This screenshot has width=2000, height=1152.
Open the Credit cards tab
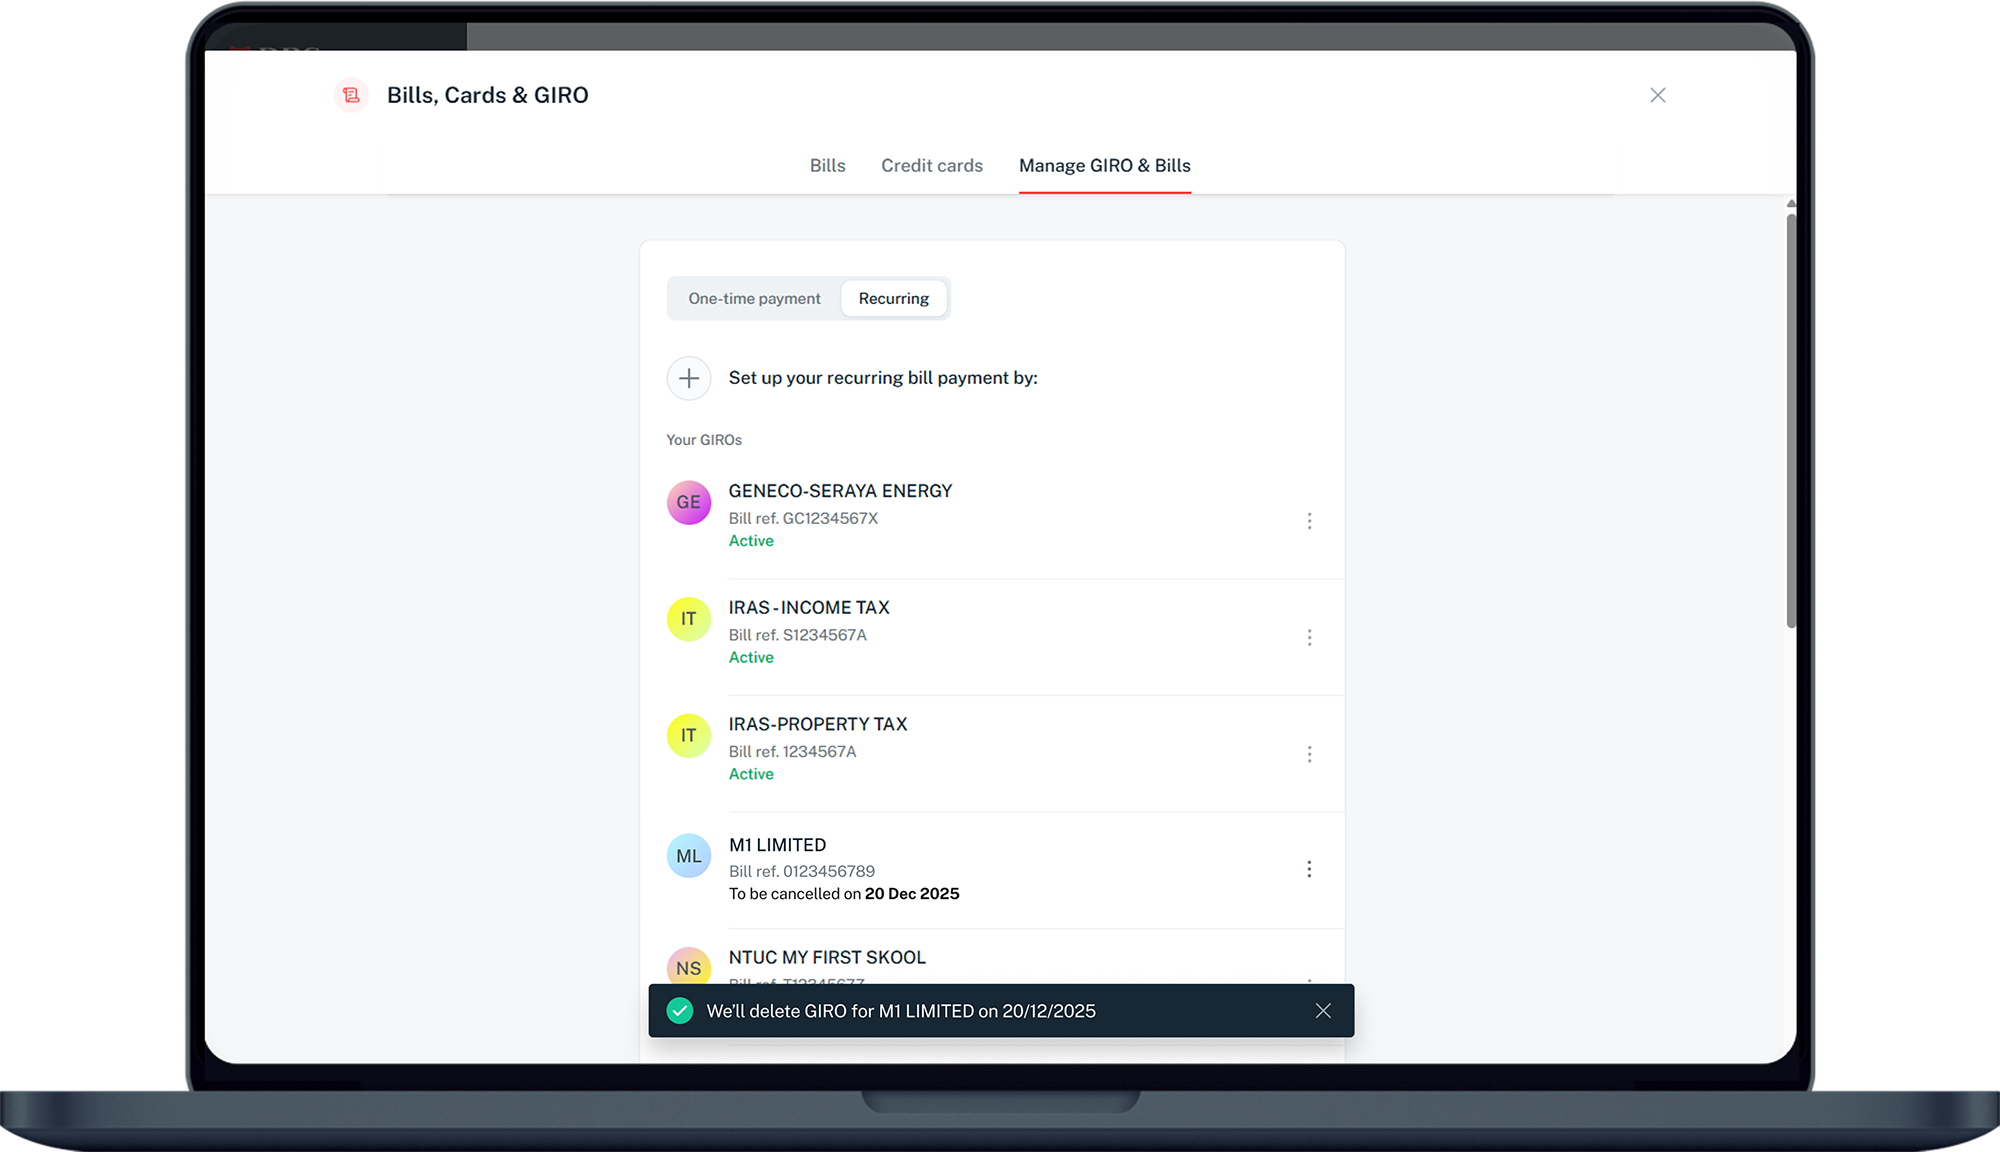coord(932,166)
